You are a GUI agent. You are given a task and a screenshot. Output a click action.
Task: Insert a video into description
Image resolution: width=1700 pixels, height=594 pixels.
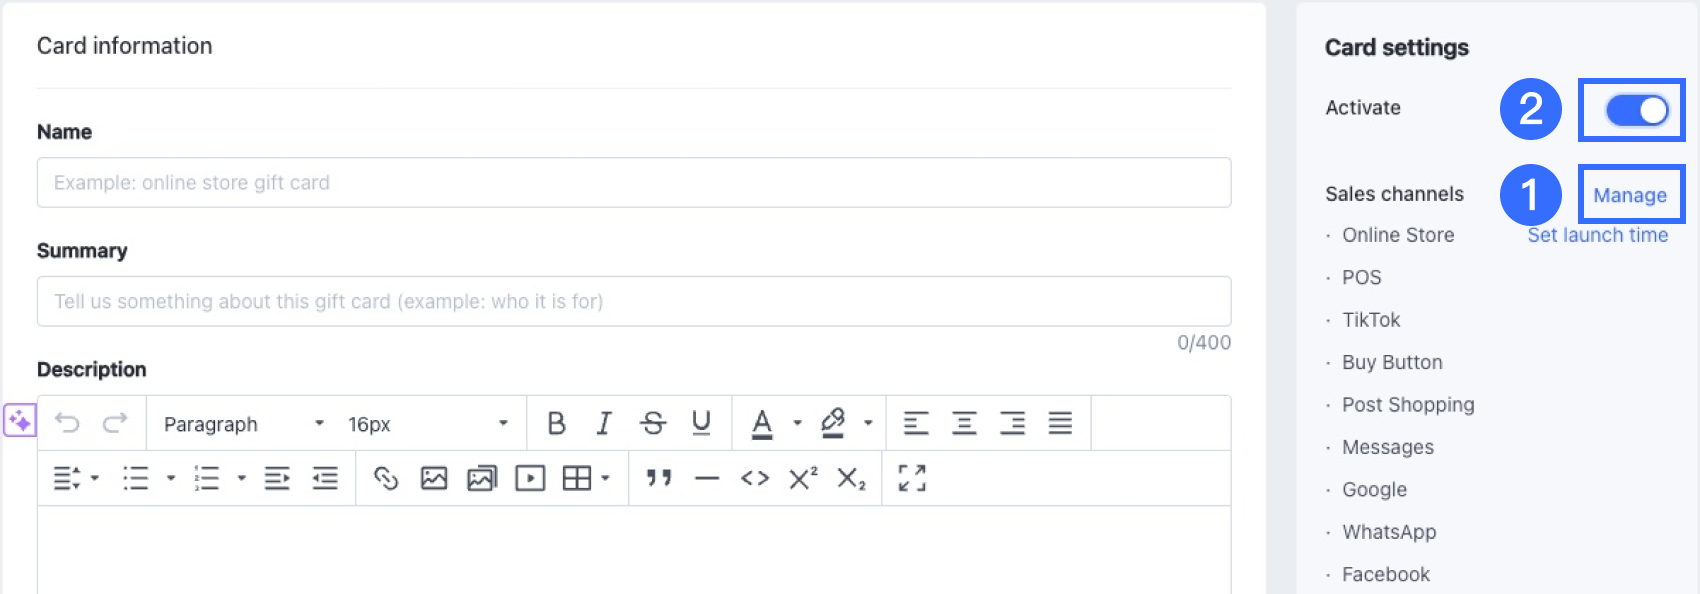pyautogui.click(x=530, y=479)
